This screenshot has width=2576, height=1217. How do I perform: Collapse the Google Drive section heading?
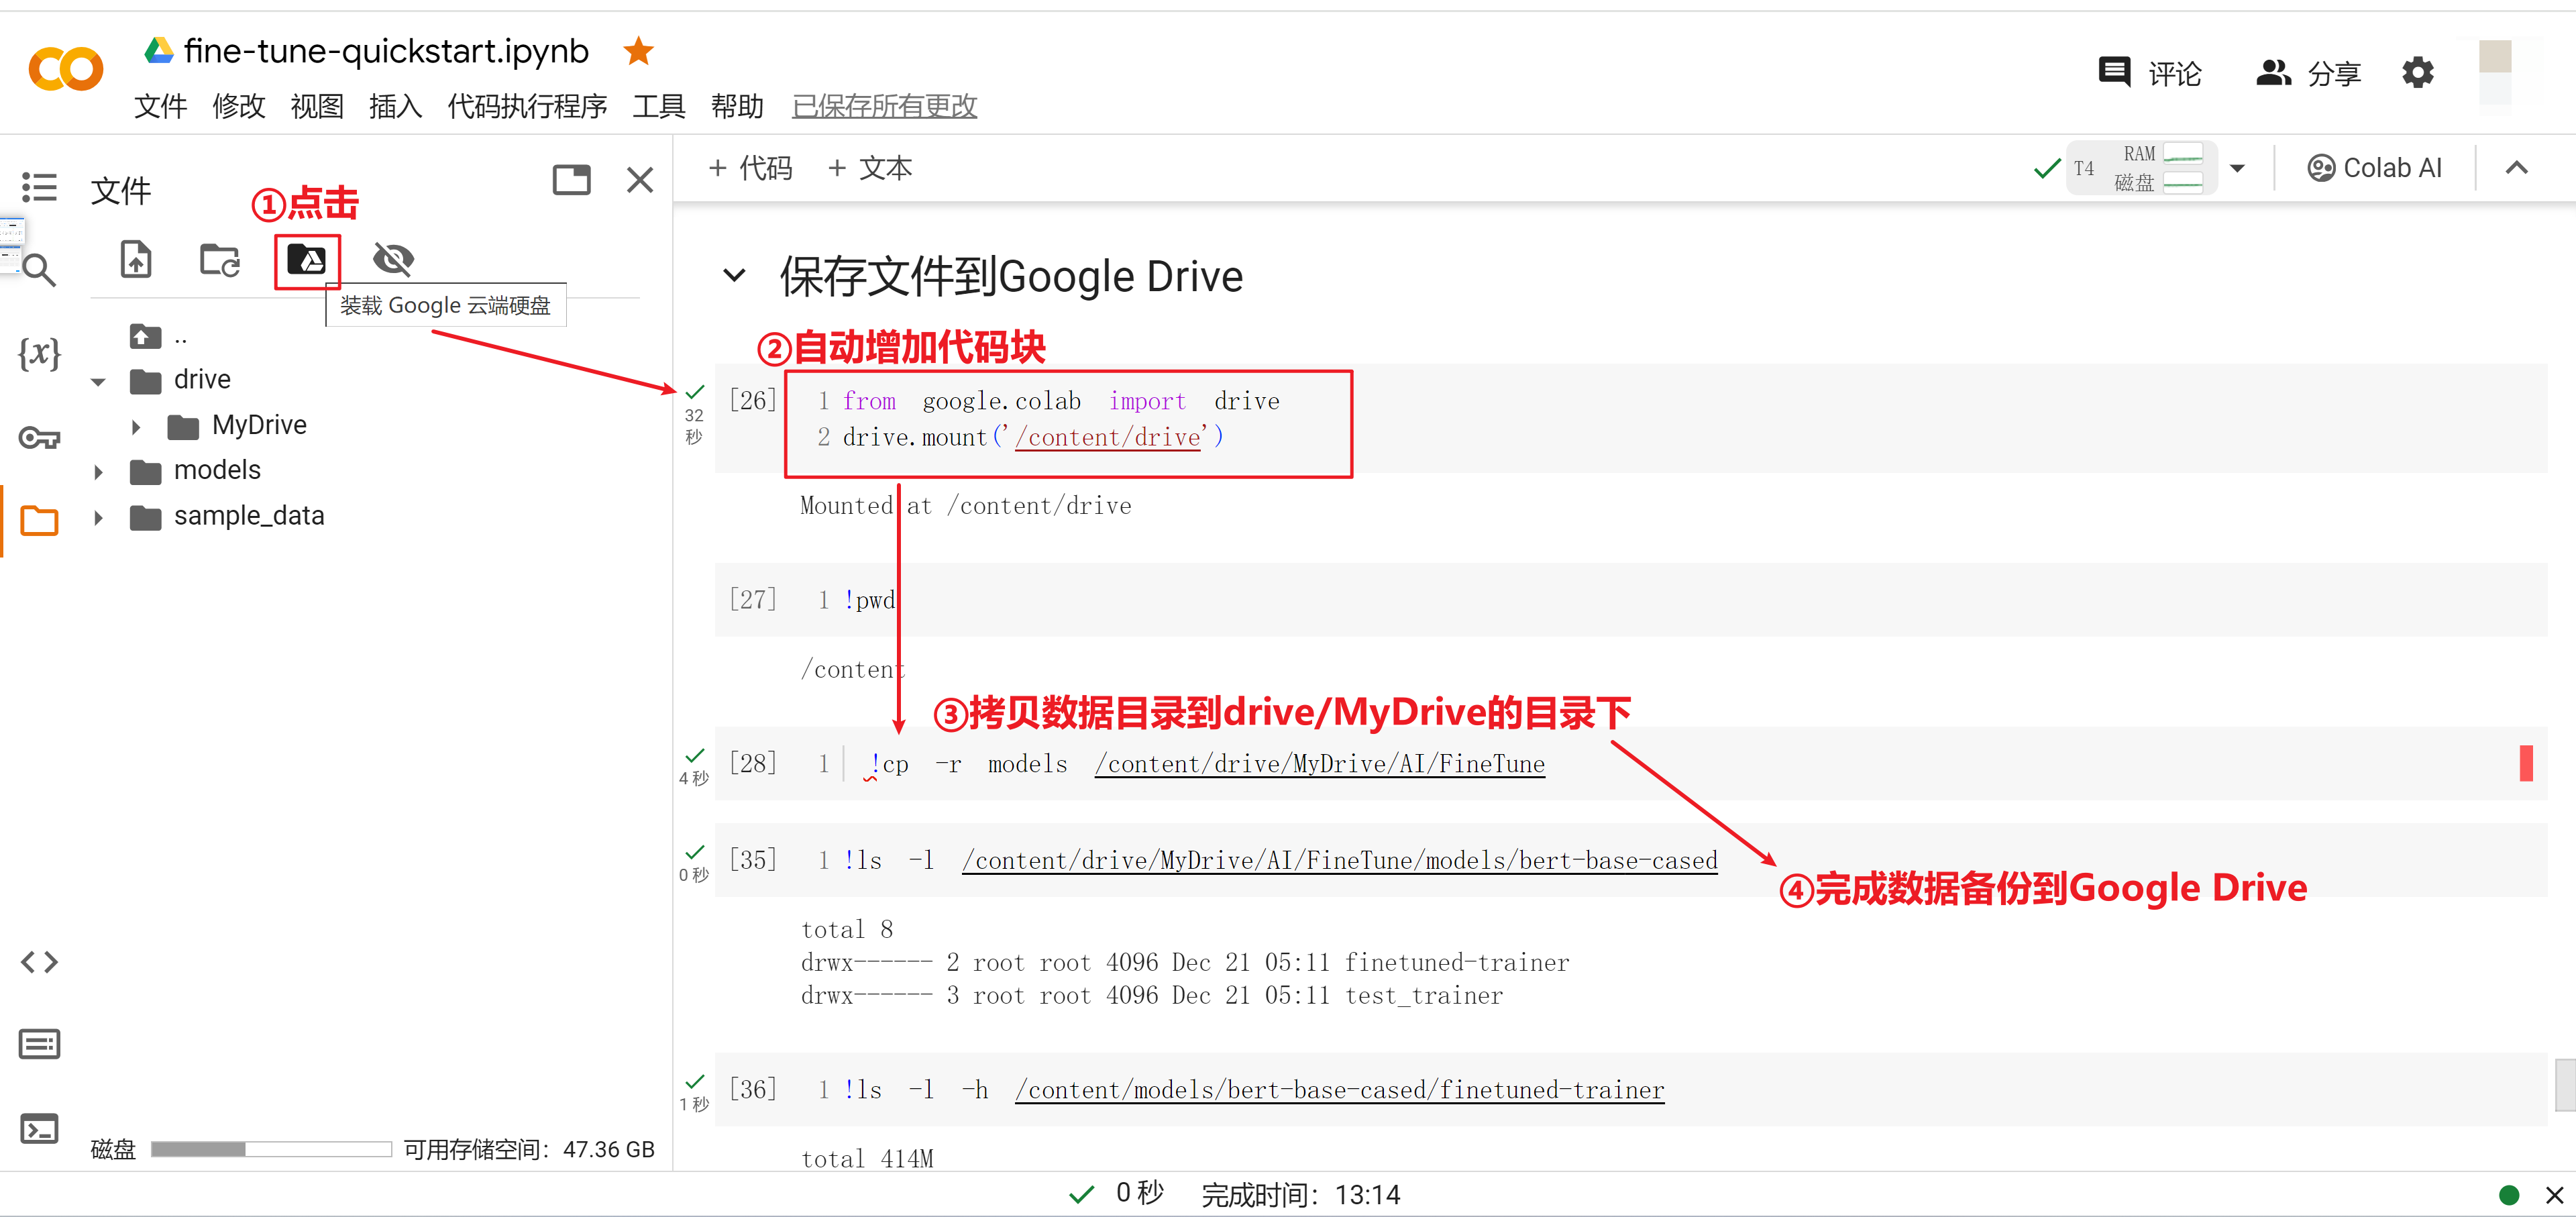734,275
